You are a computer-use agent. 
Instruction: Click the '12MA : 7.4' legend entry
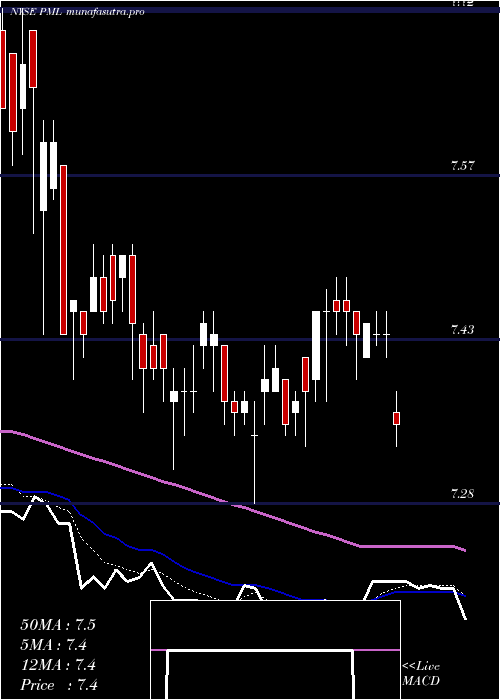[x=58, y=665]
